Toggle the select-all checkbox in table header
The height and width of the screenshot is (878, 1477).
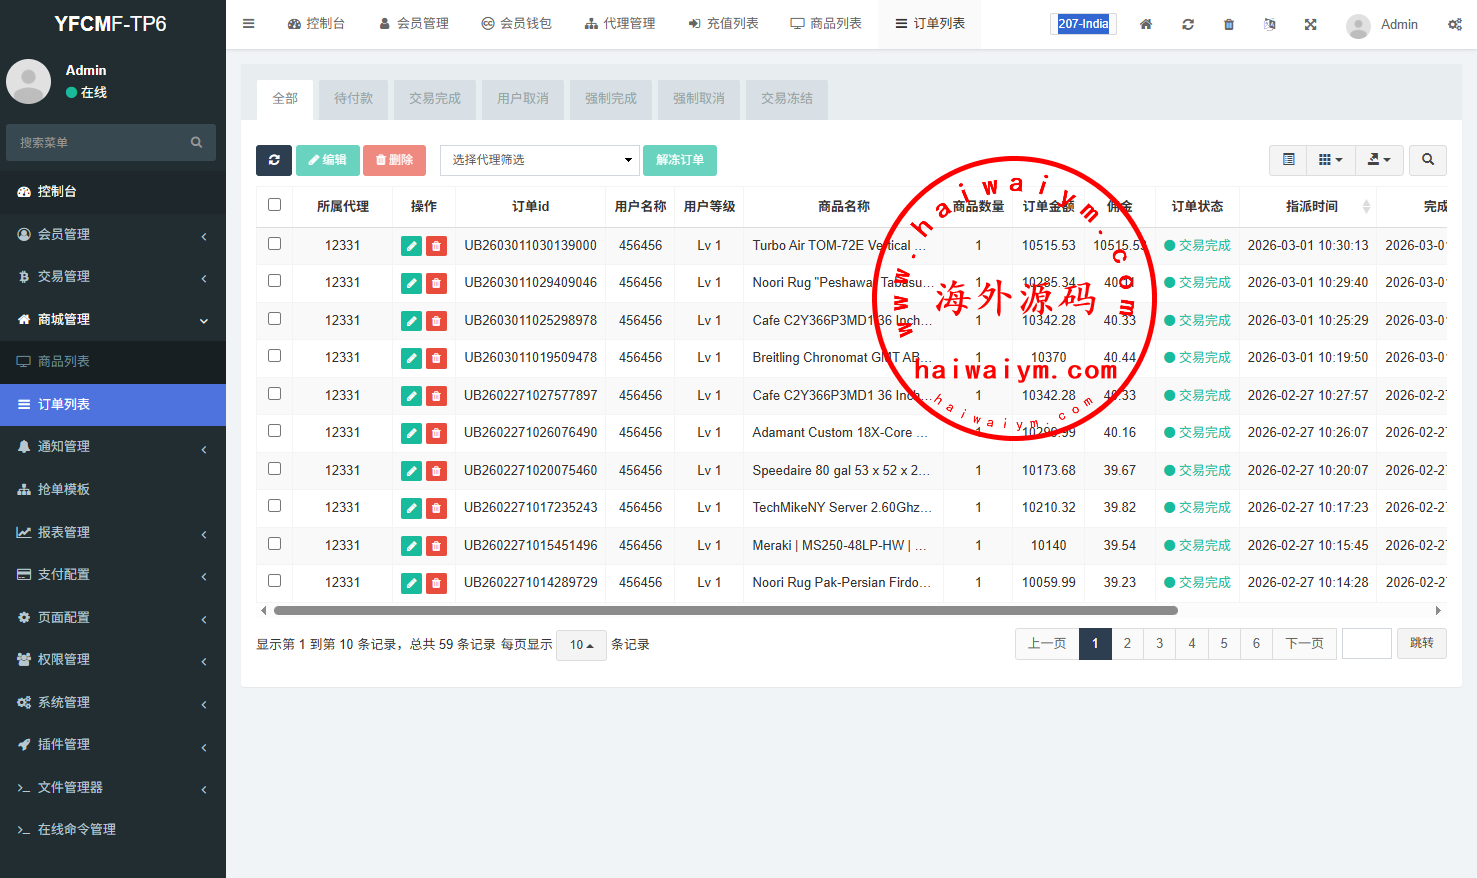pyautogui.click(x=274, y=205)
